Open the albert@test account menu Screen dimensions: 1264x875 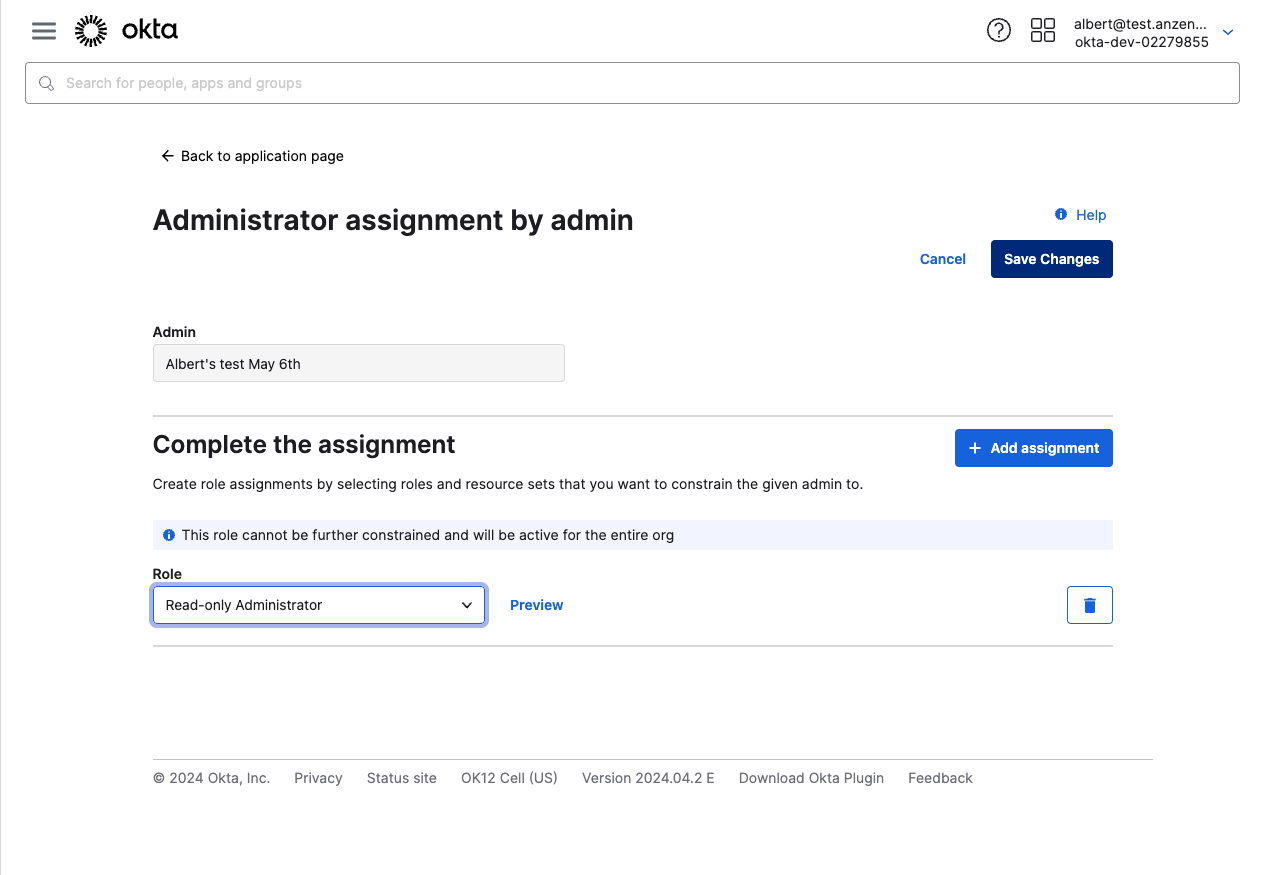1140,32
